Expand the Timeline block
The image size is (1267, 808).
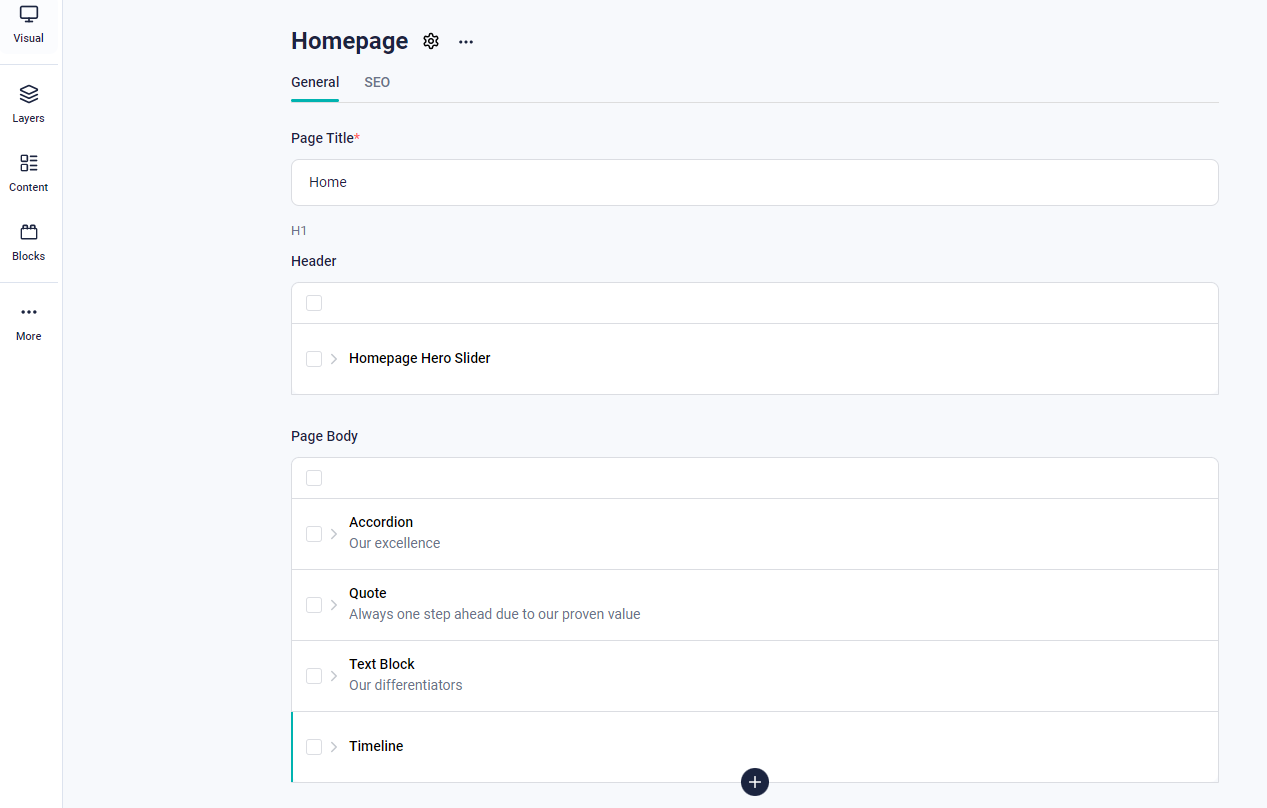pyautogui.click(x=334, y=747)
